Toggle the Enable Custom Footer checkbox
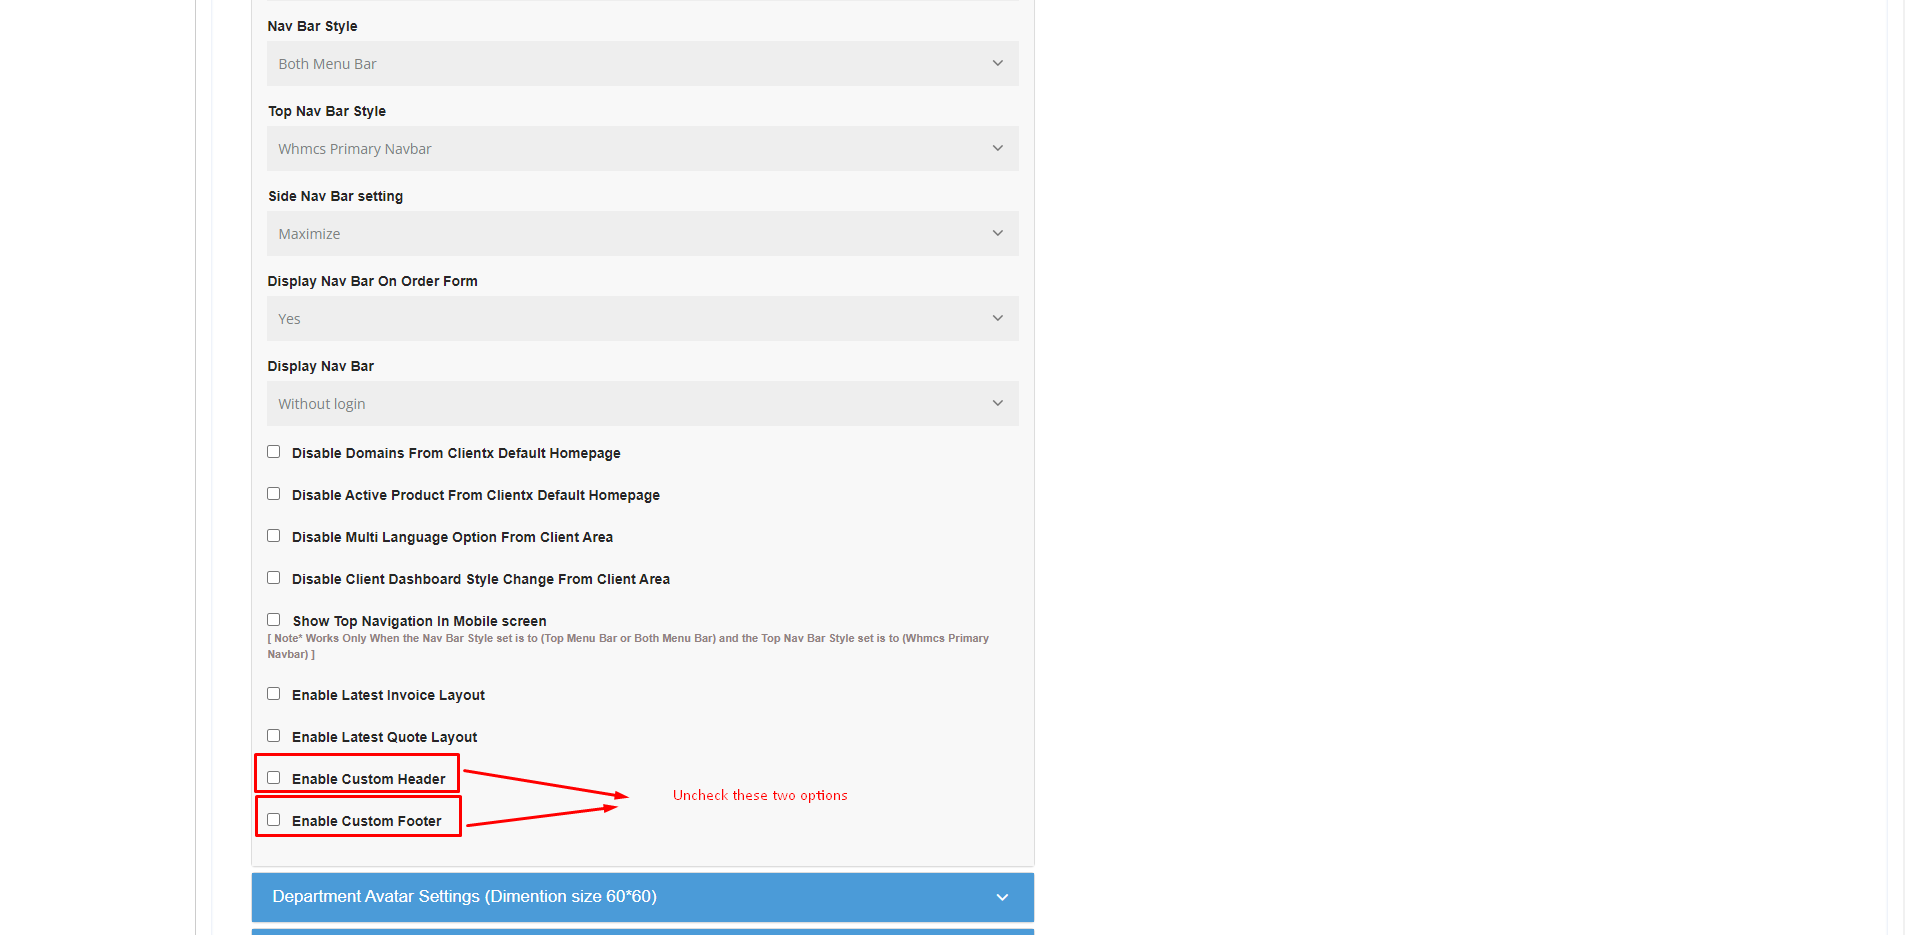Viewport: 1905px width, 935px height. point(274,820)
